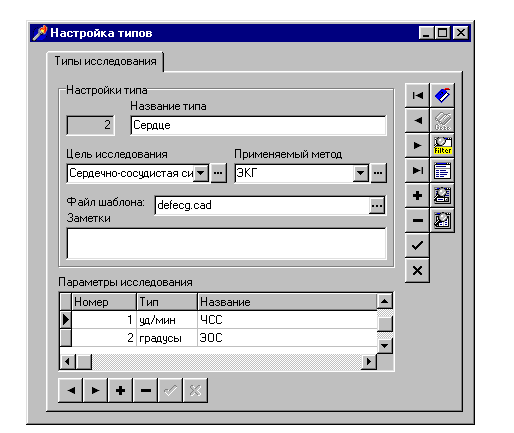Close the Настройка типов window

pos(461,33)
